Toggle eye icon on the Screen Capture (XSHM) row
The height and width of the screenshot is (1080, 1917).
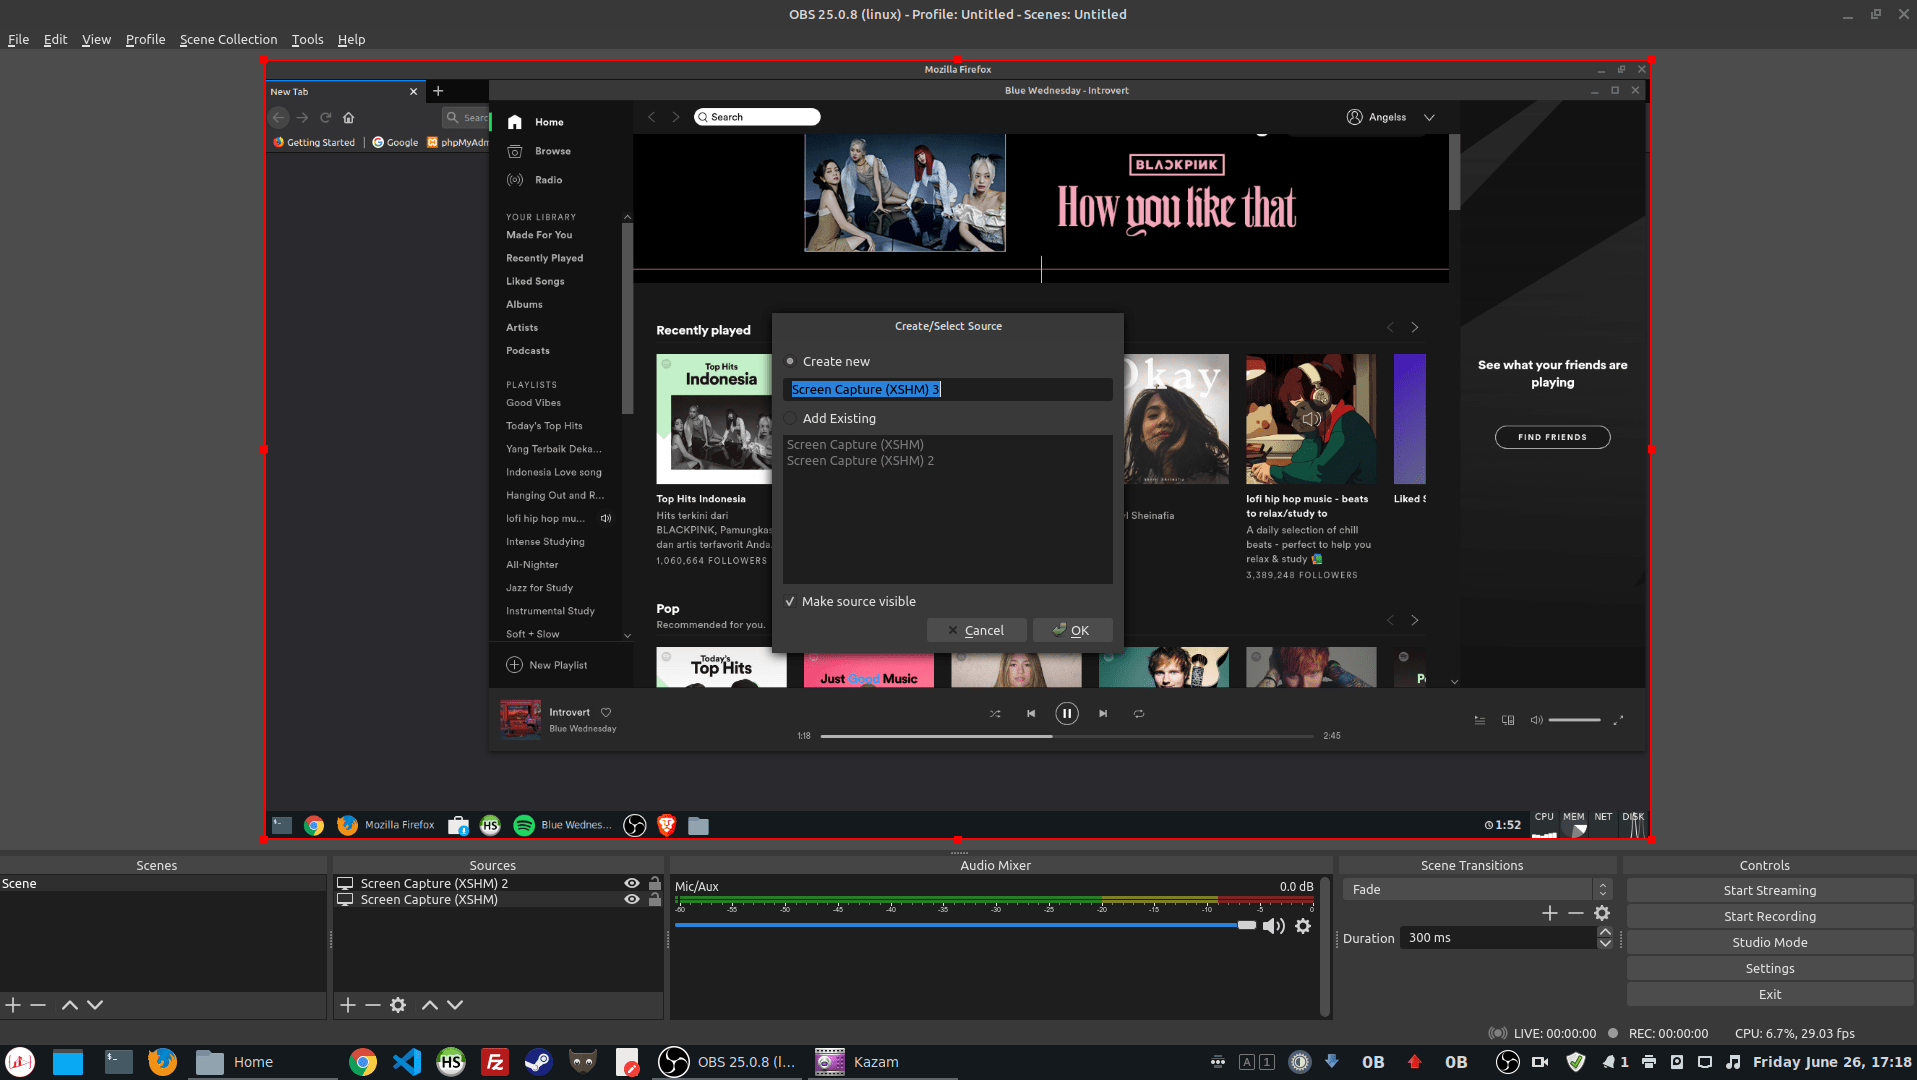coord(632,900)
